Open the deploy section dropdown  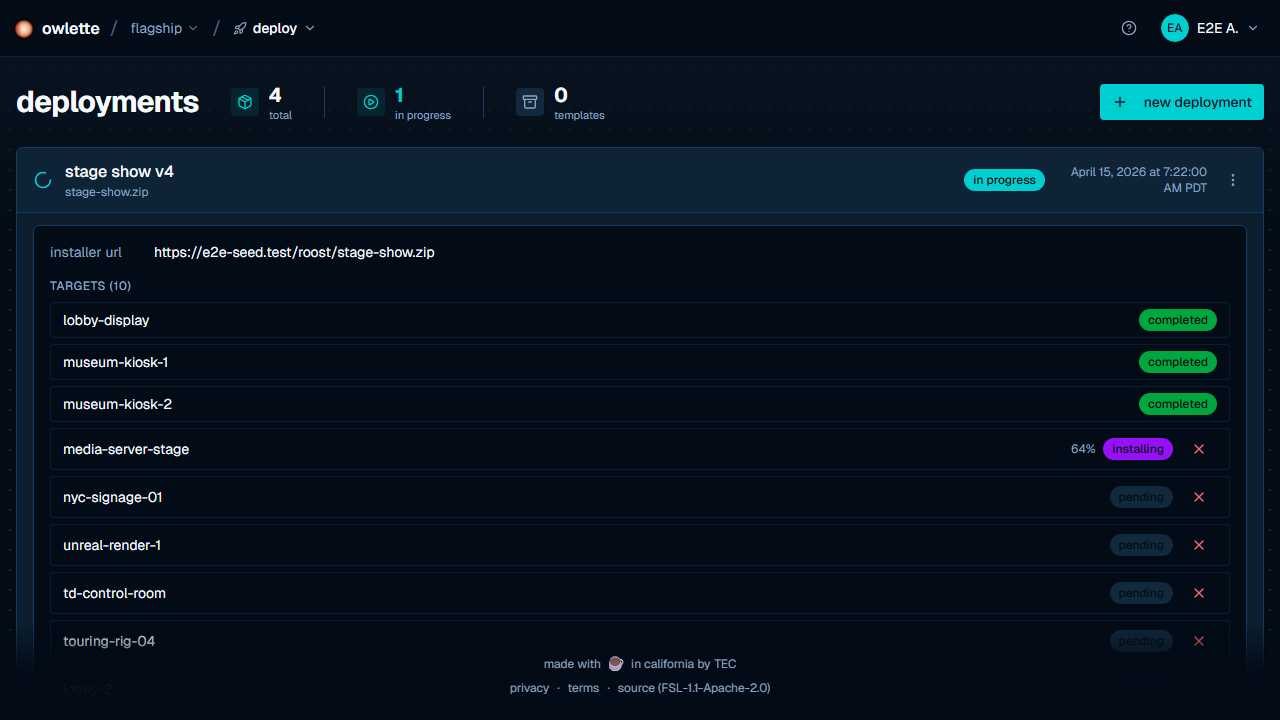pyautogui.click(x=274, y=28)
